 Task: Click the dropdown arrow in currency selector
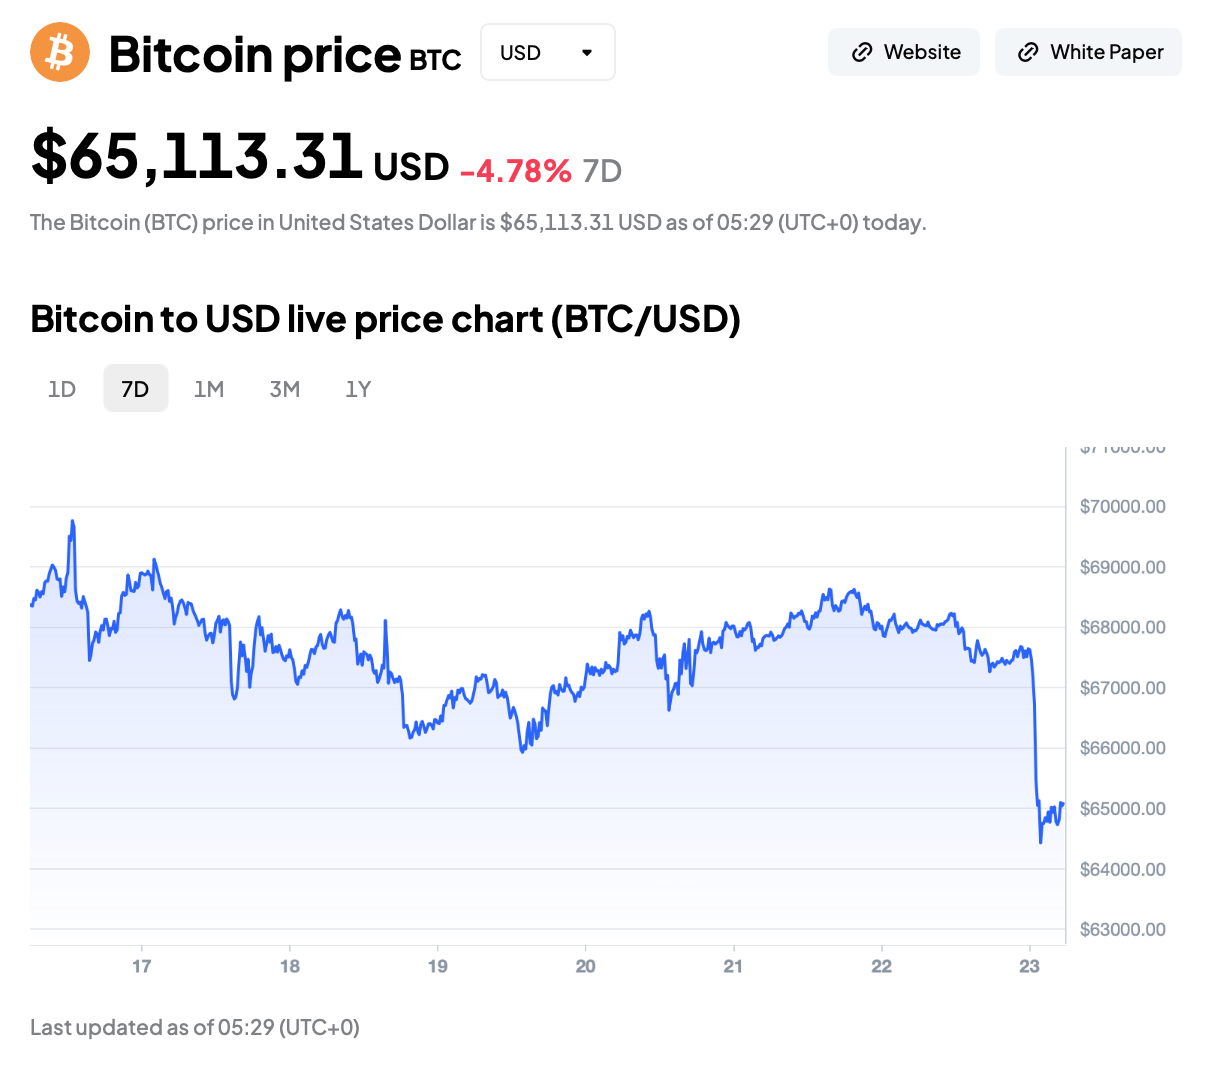point(587,52)
